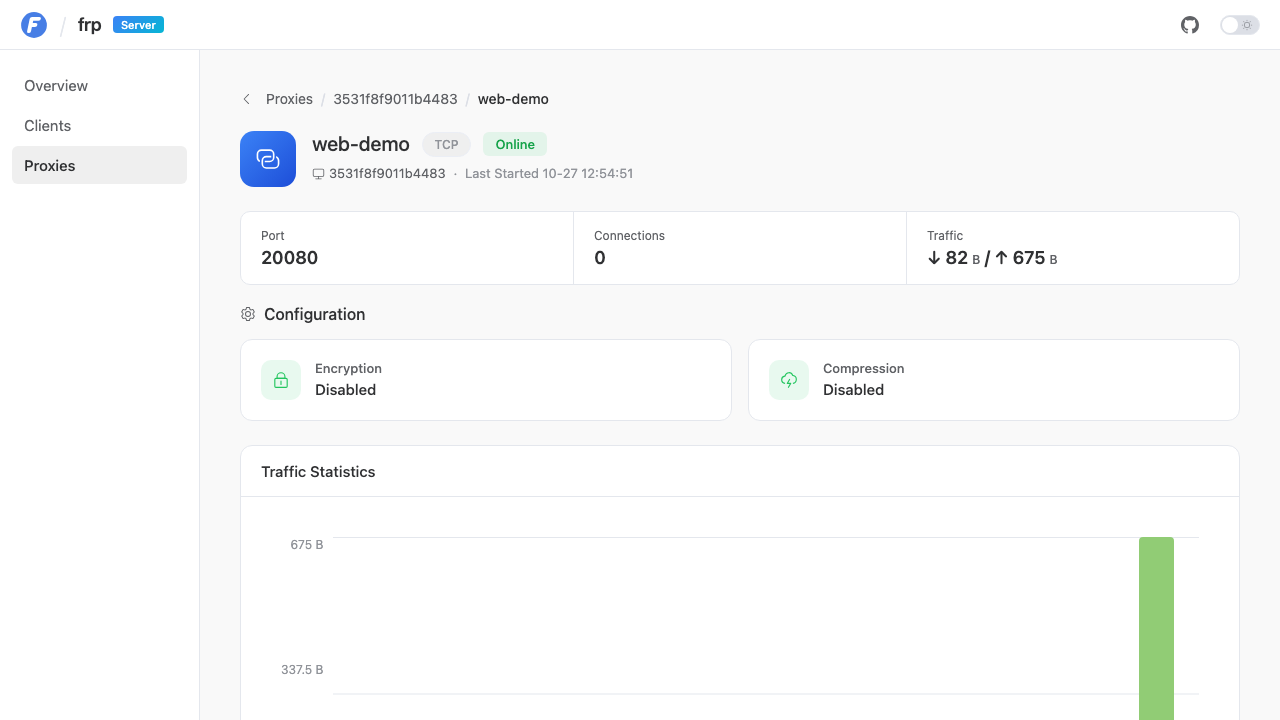Click the monitor icon beside client ID

(319, 174)
